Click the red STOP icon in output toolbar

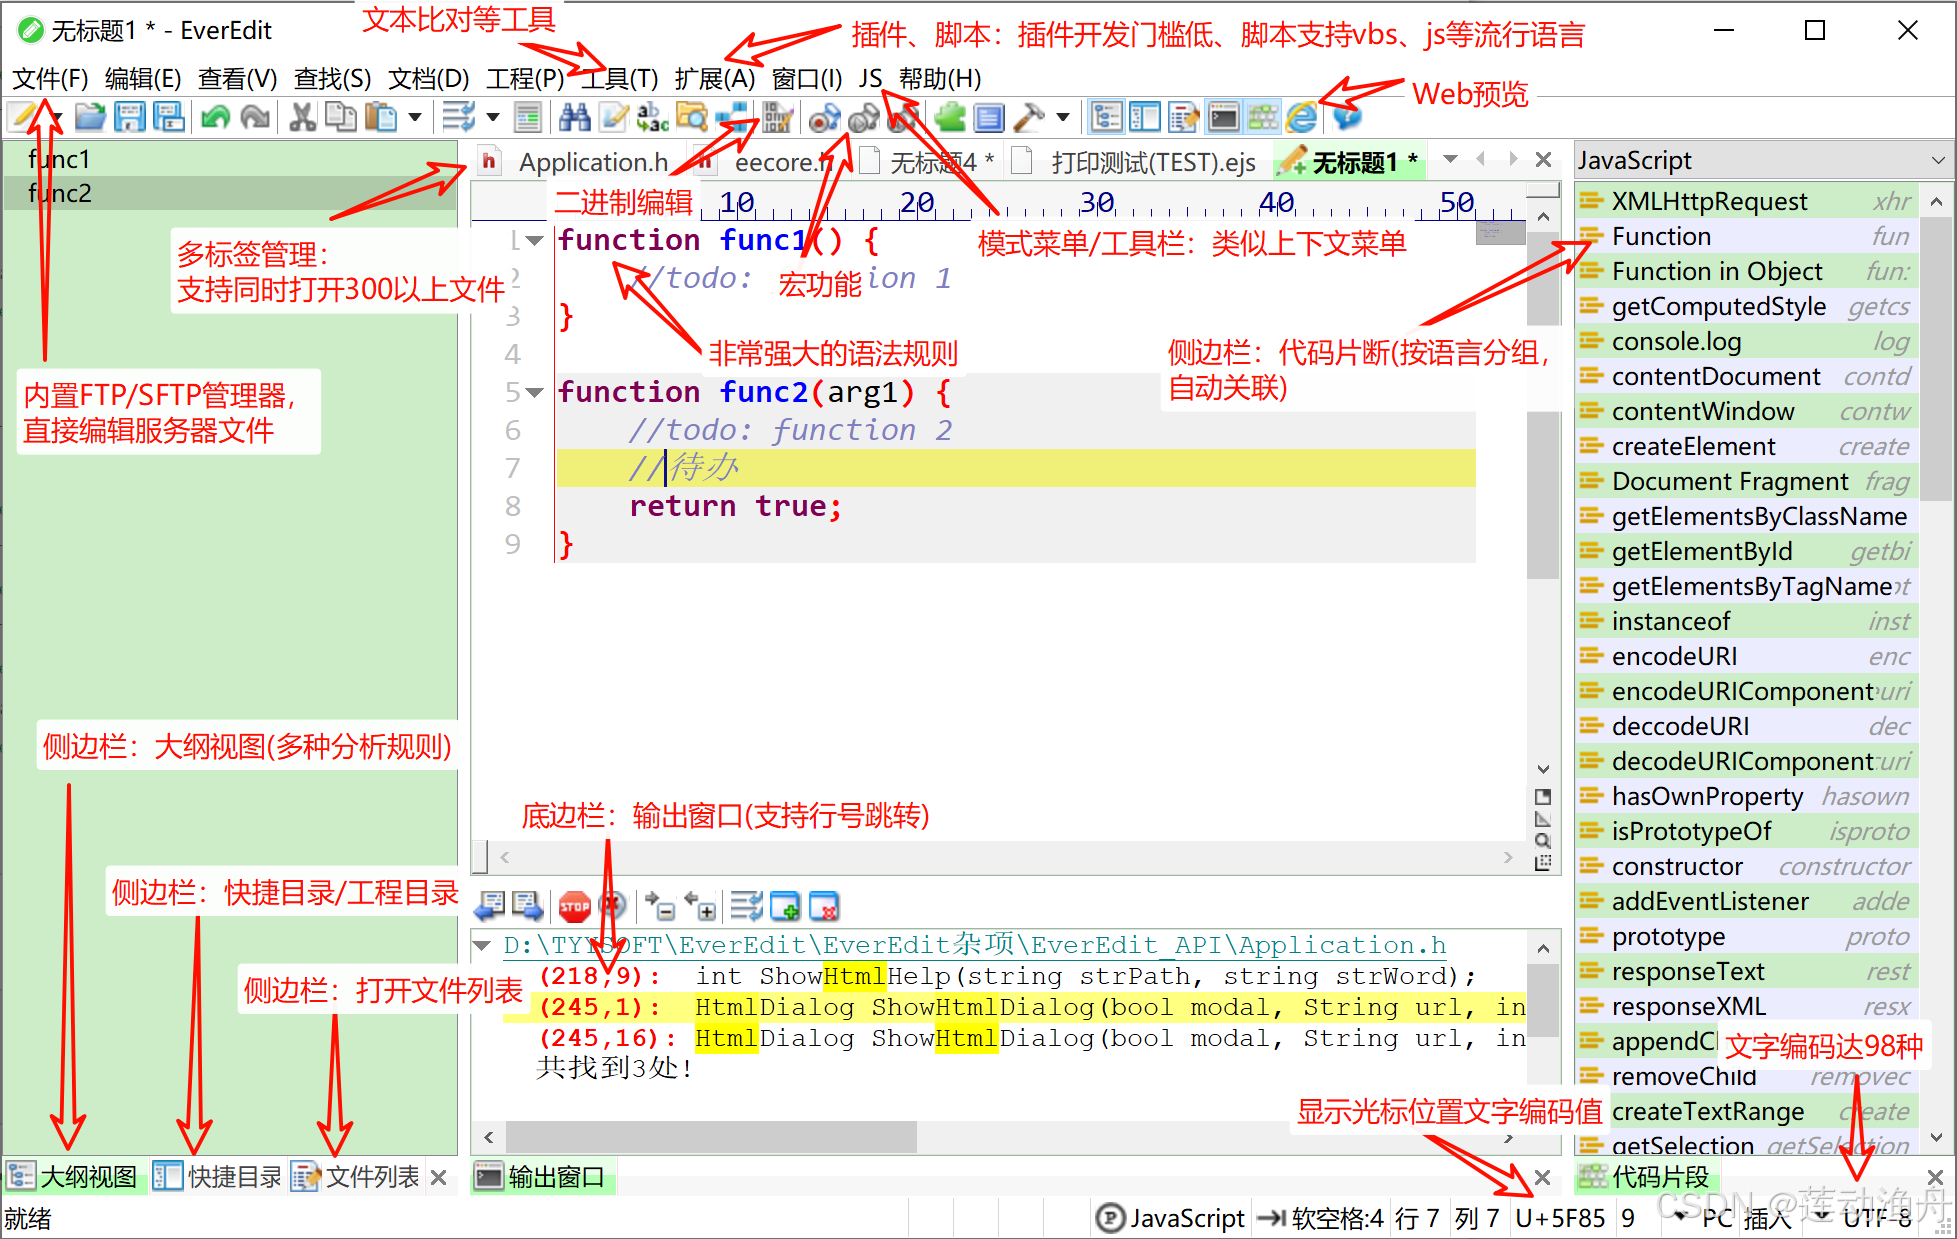coord(574,907)
